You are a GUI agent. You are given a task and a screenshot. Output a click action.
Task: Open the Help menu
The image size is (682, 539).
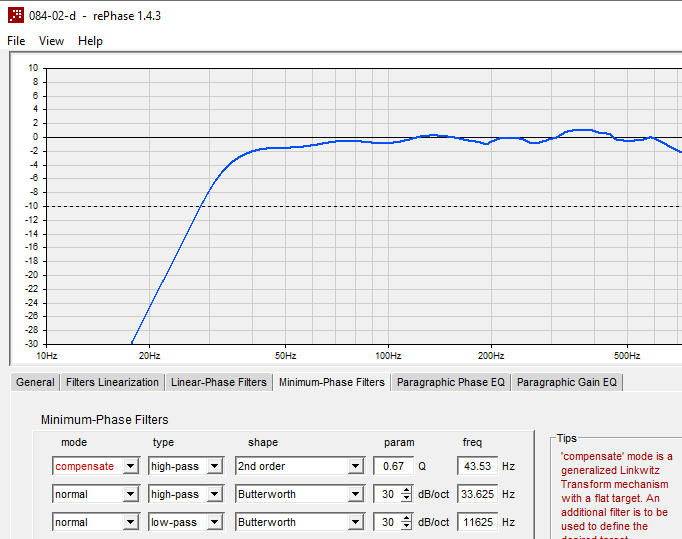point(90,41)
